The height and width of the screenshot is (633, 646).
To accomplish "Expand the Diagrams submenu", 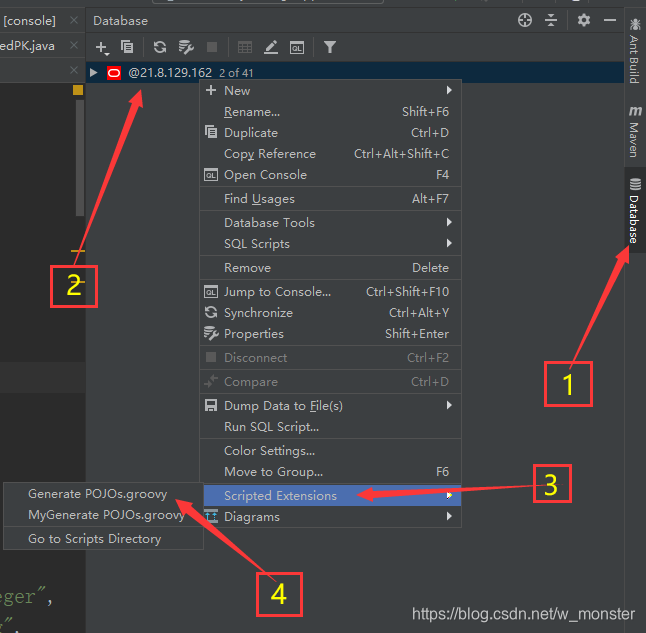I will pyautogui.click(x=330, y=516).
